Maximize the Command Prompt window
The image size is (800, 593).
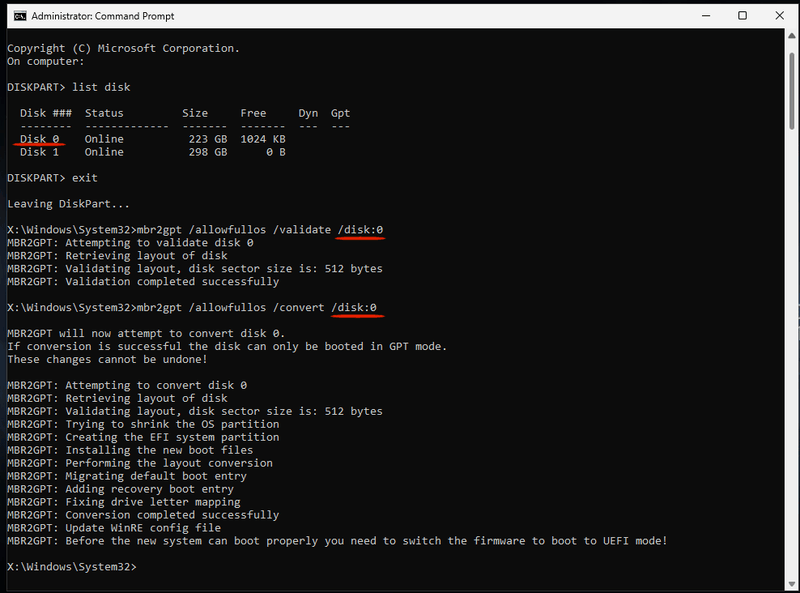[742, 16]
